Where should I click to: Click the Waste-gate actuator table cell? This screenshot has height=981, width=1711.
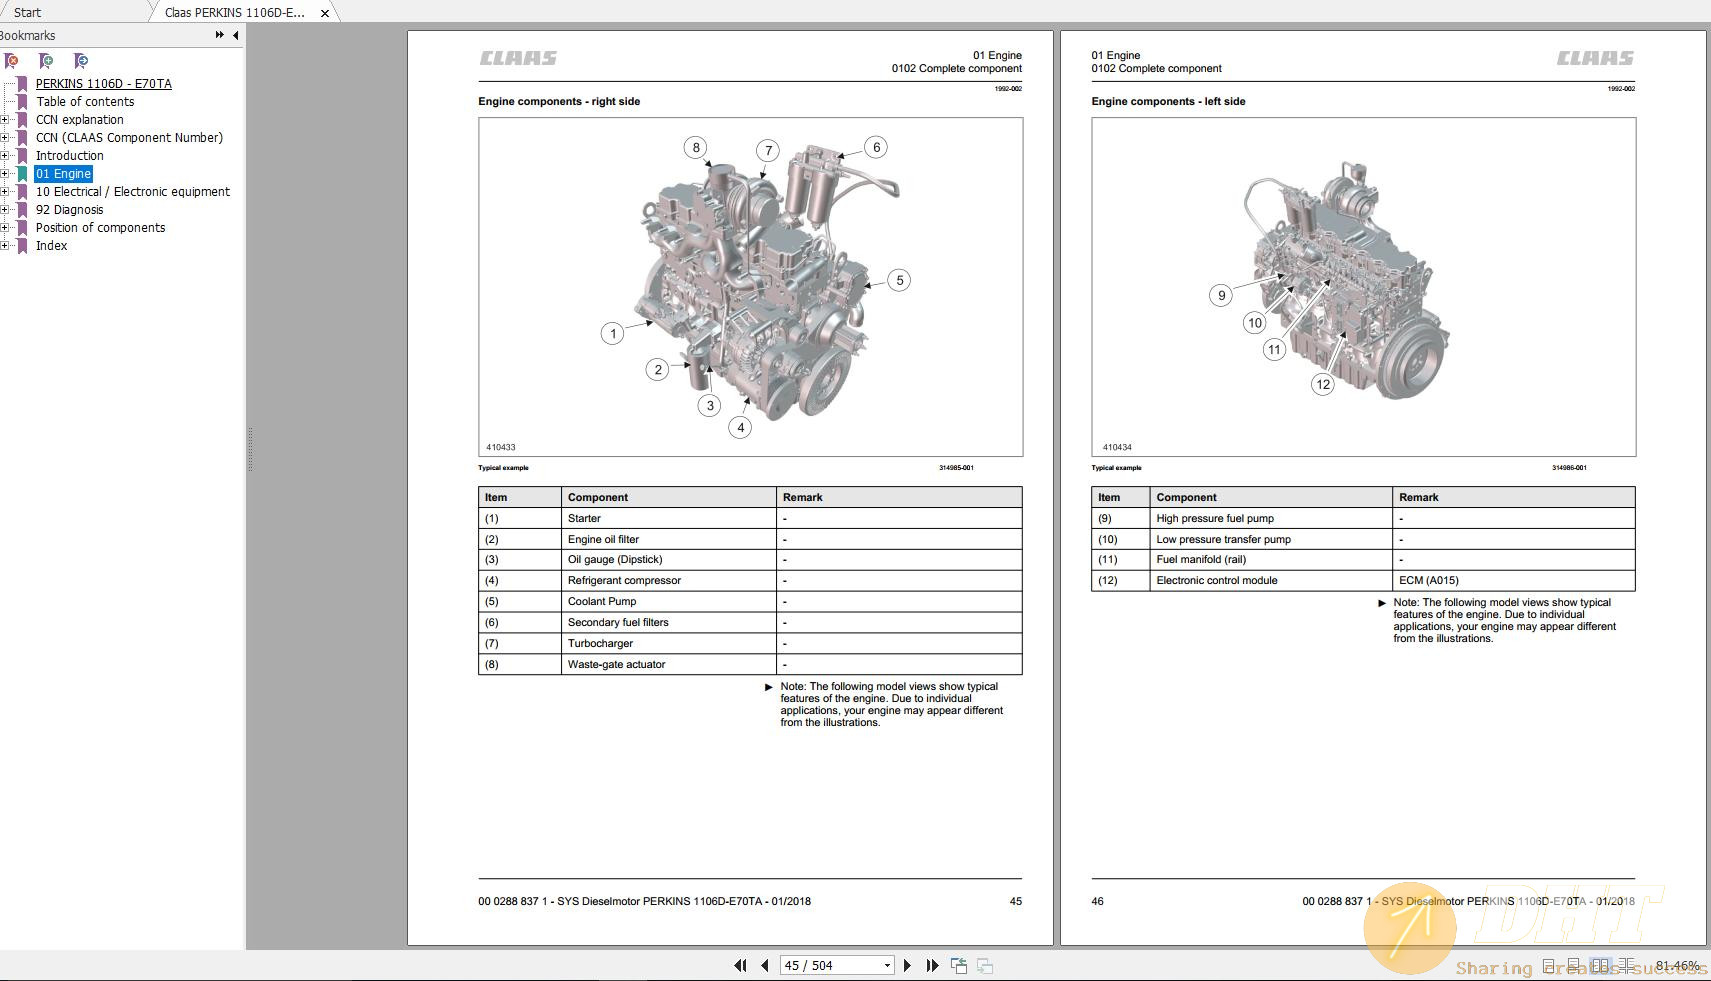(x=668, y=664)
